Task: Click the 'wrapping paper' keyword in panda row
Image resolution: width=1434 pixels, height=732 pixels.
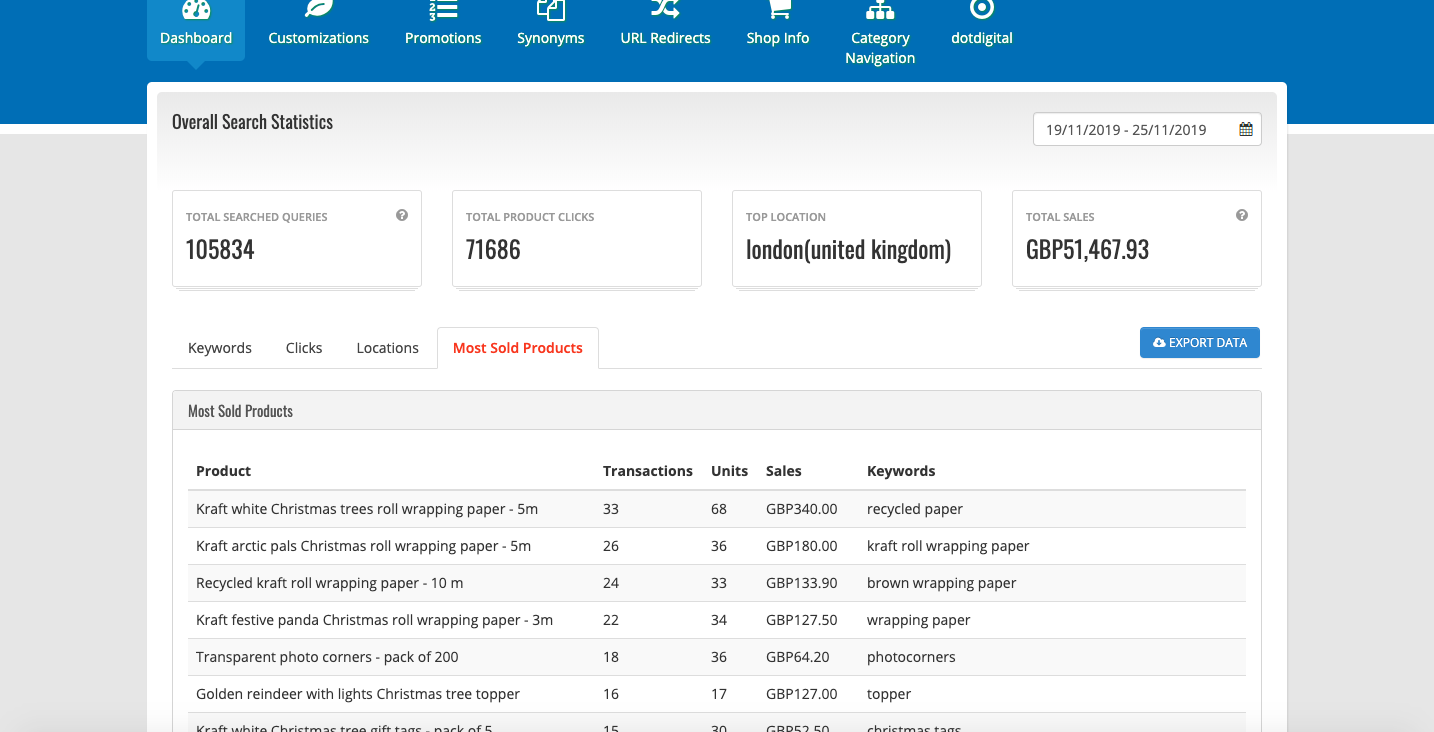Action: click(x=919, y=620)
